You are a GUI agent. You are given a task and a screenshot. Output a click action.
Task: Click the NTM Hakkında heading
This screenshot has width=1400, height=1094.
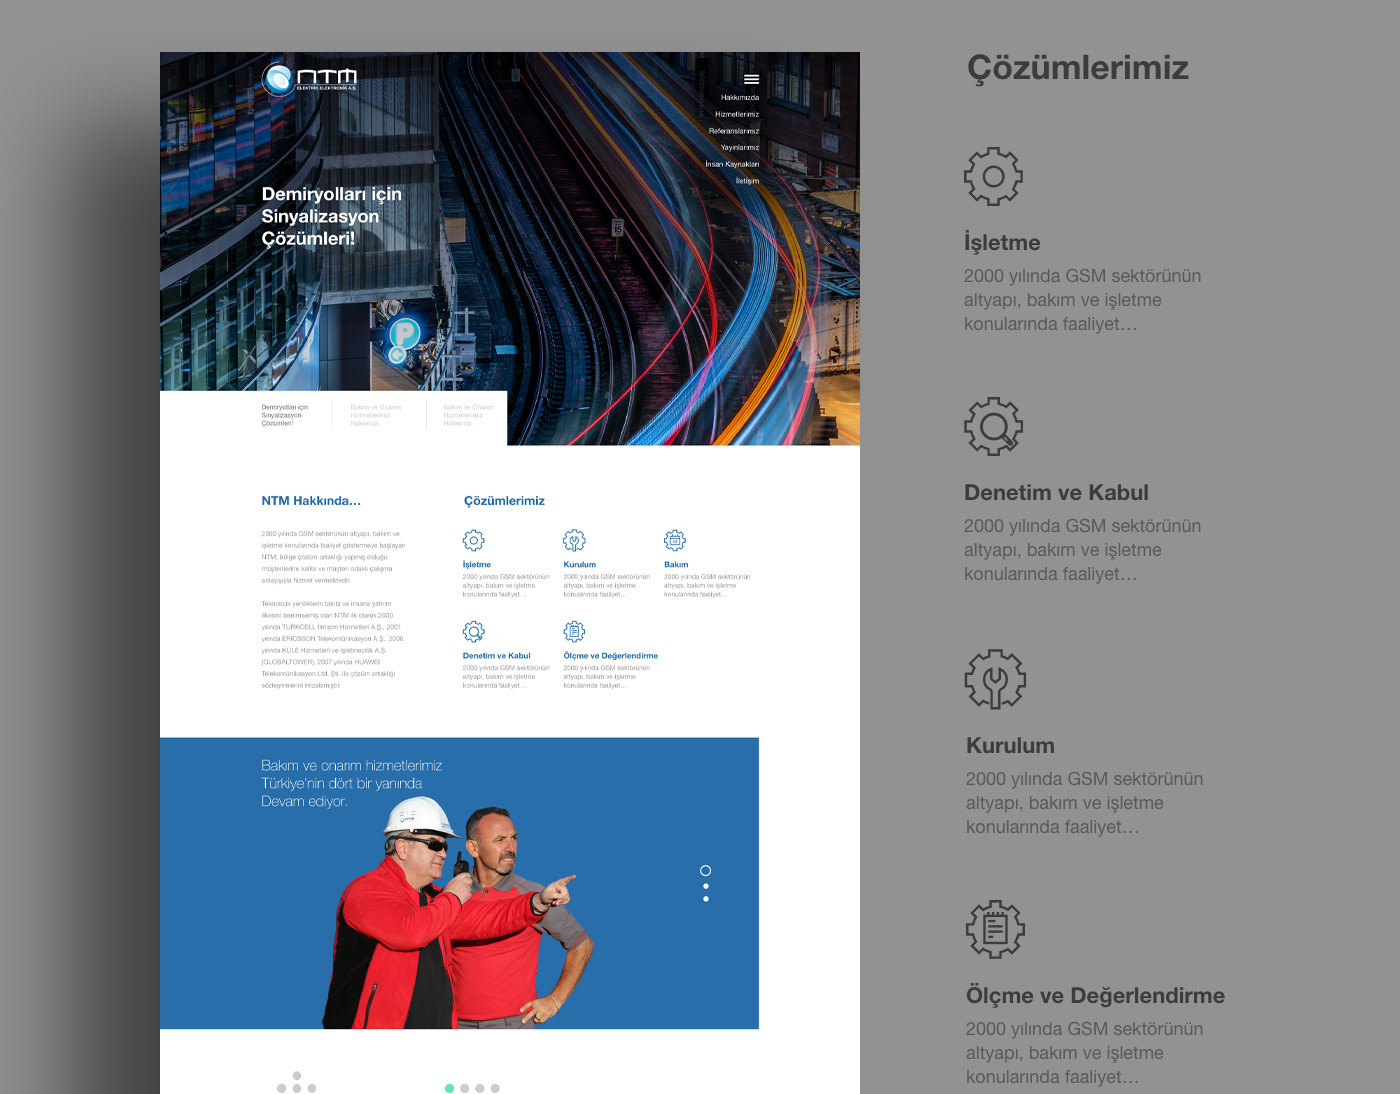coord(311,501)
